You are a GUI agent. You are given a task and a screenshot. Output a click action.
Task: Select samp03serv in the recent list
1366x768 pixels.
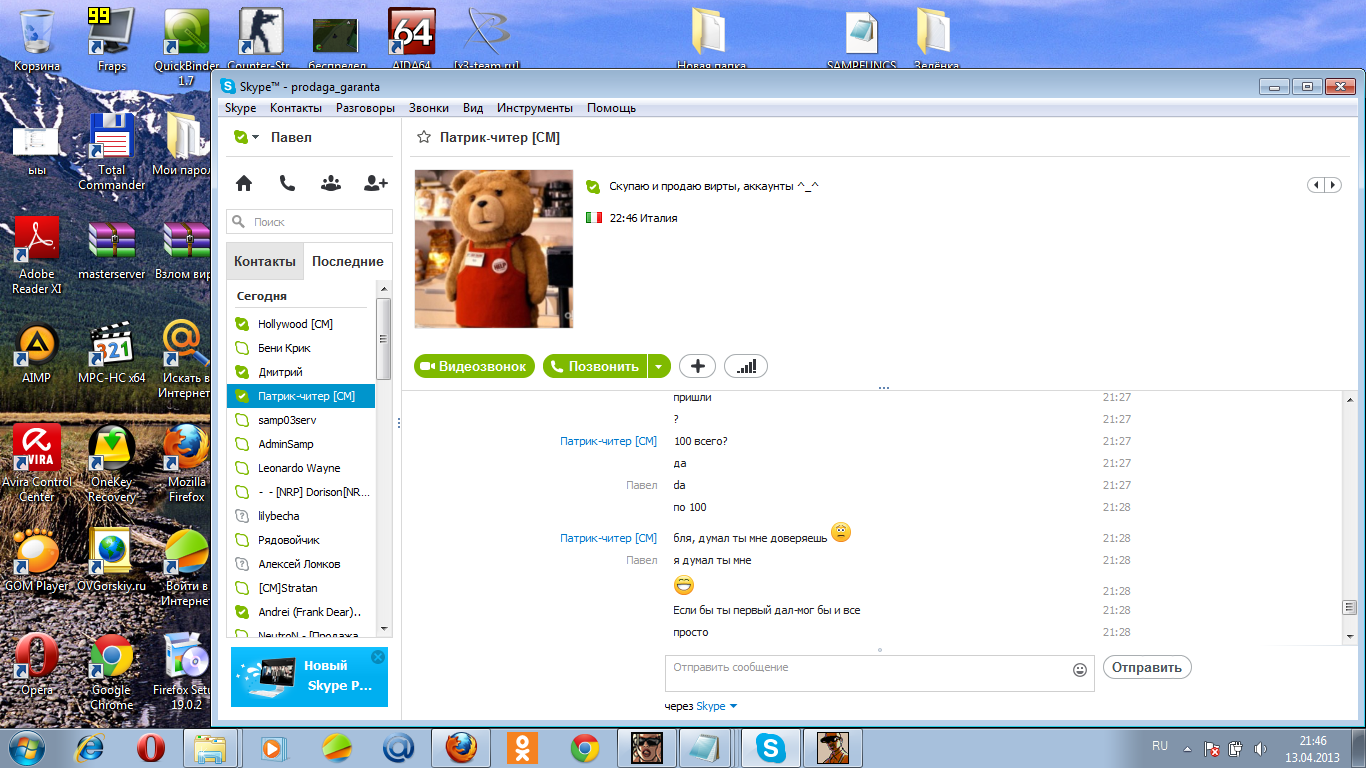pos(301,420)
